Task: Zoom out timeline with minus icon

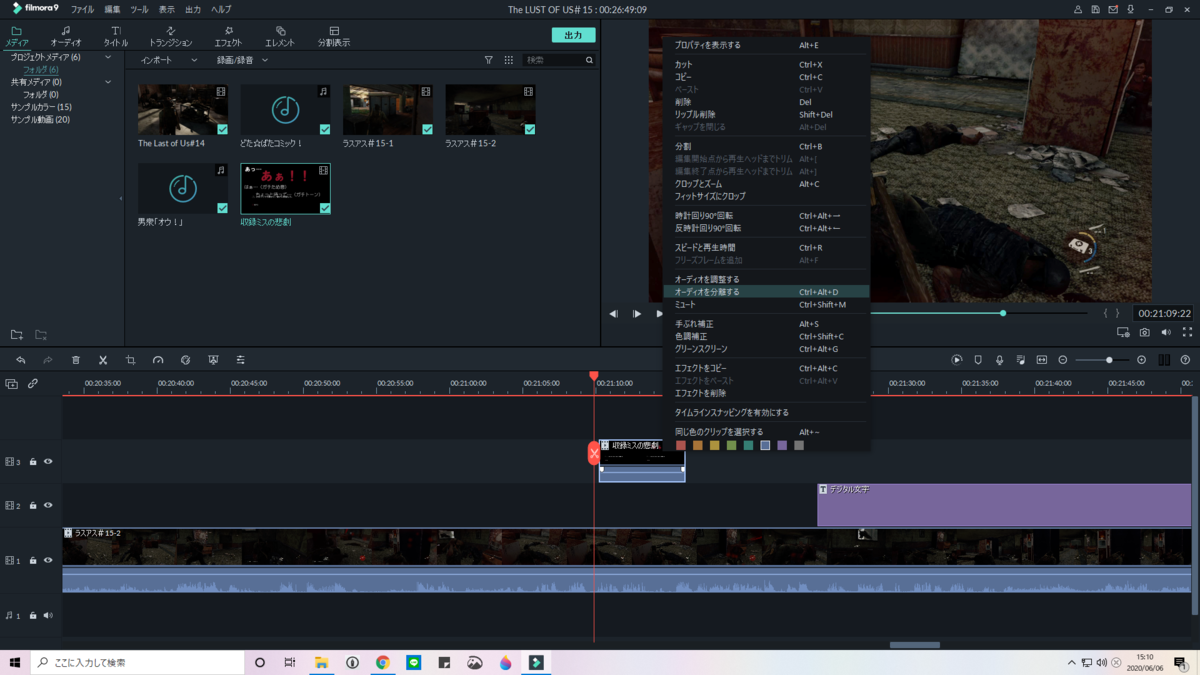Action: point(1063,360)
